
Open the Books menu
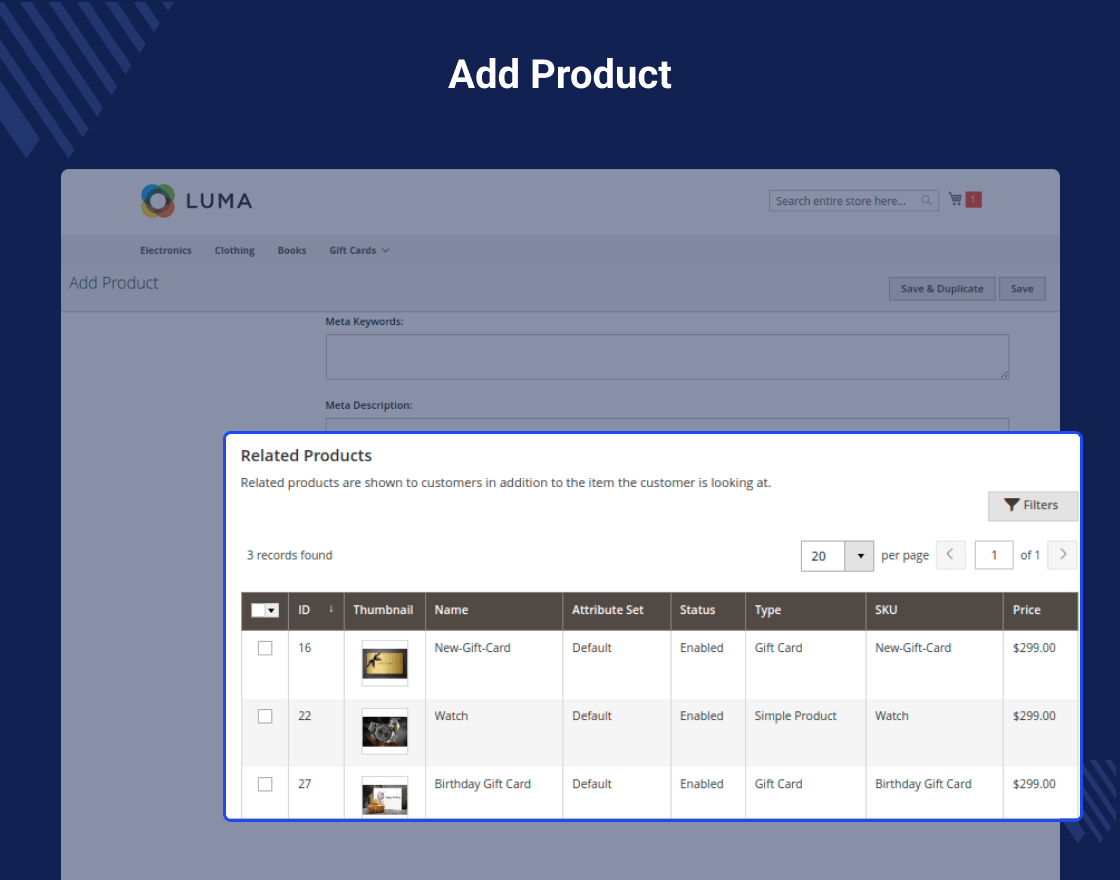coord(292,251)
